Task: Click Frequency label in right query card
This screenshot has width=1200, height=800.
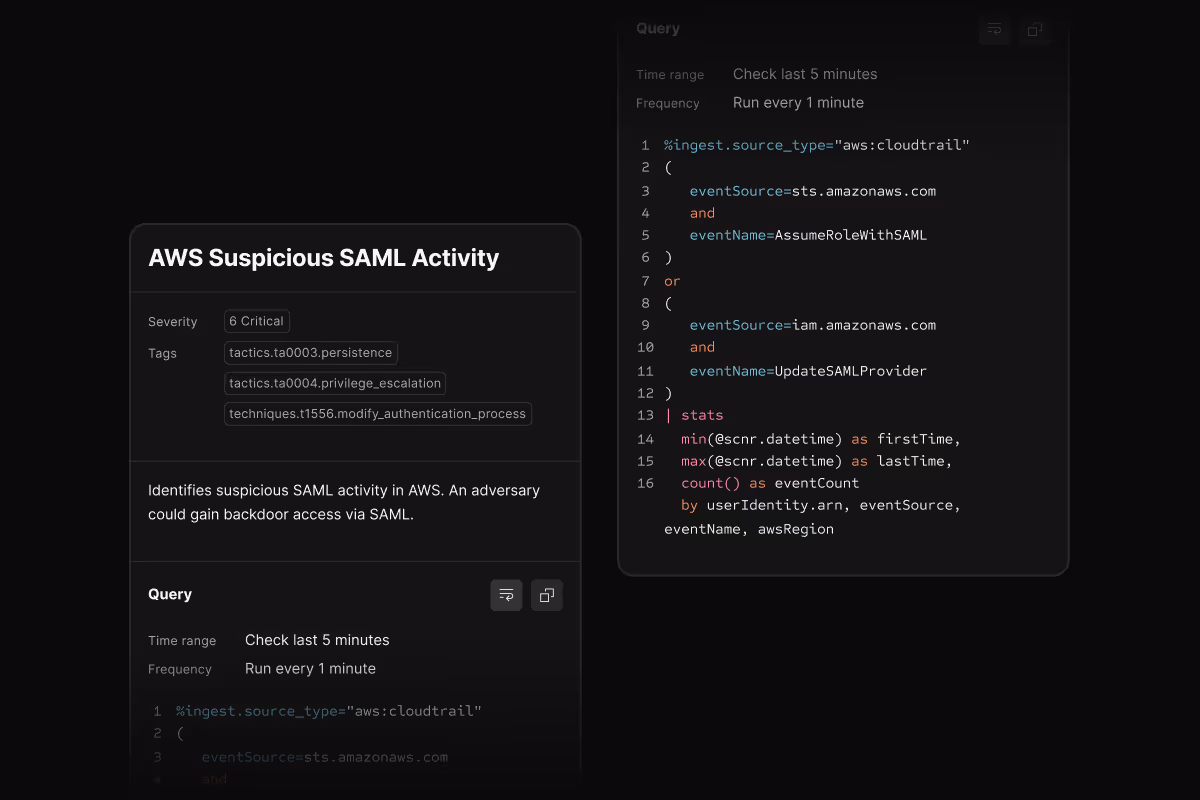Action: click(668, 103)
